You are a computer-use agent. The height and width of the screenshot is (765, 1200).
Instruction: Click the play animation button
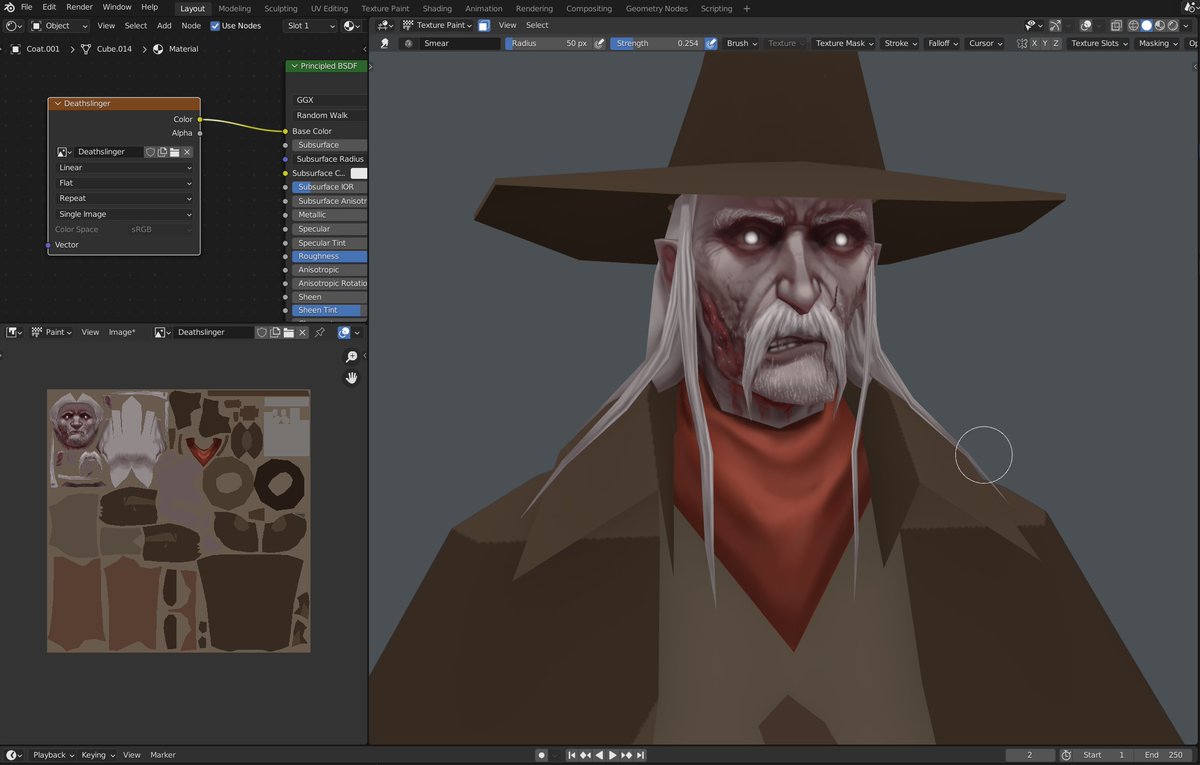(x=613, y=755)
